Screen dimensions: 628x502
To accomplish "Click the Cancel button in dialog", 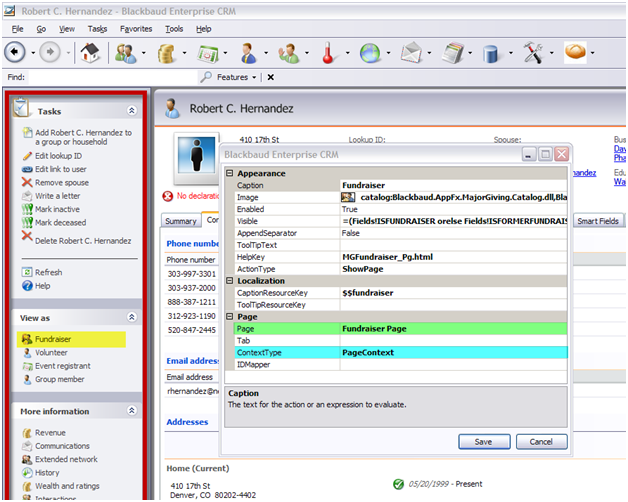I will [541, 442].
